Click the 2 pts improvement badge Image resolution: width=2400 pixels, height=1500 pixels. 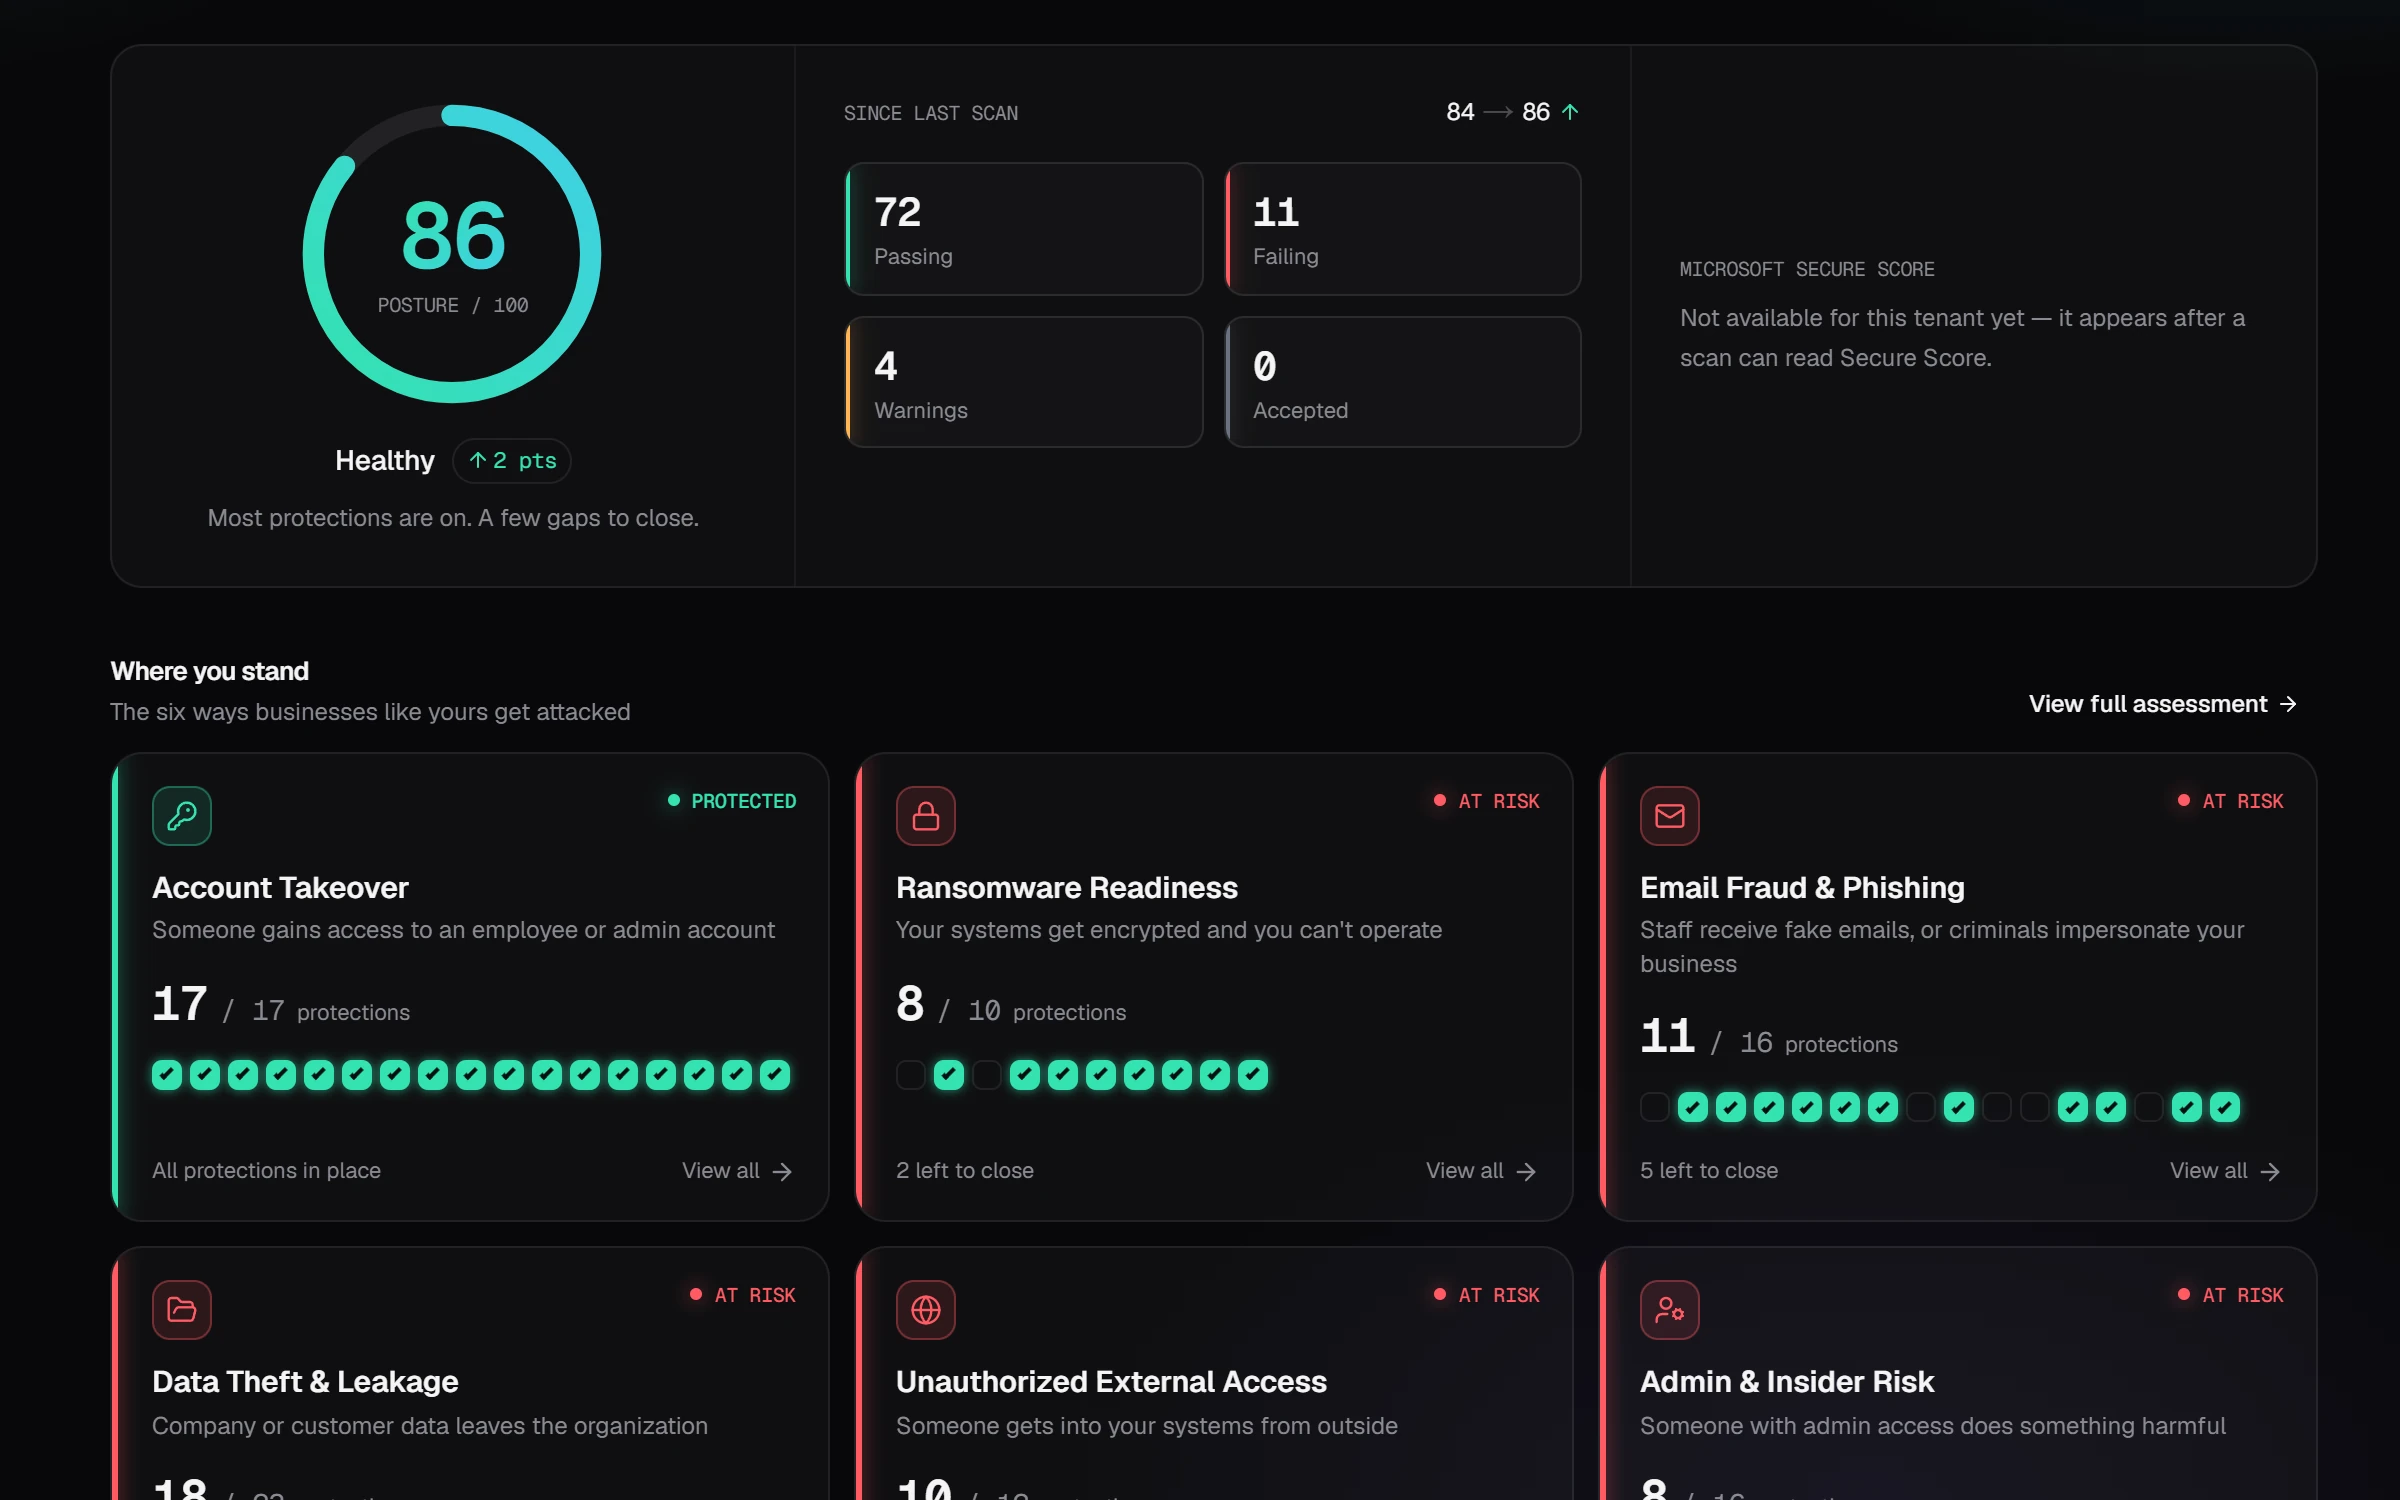(x=512, y=461)
